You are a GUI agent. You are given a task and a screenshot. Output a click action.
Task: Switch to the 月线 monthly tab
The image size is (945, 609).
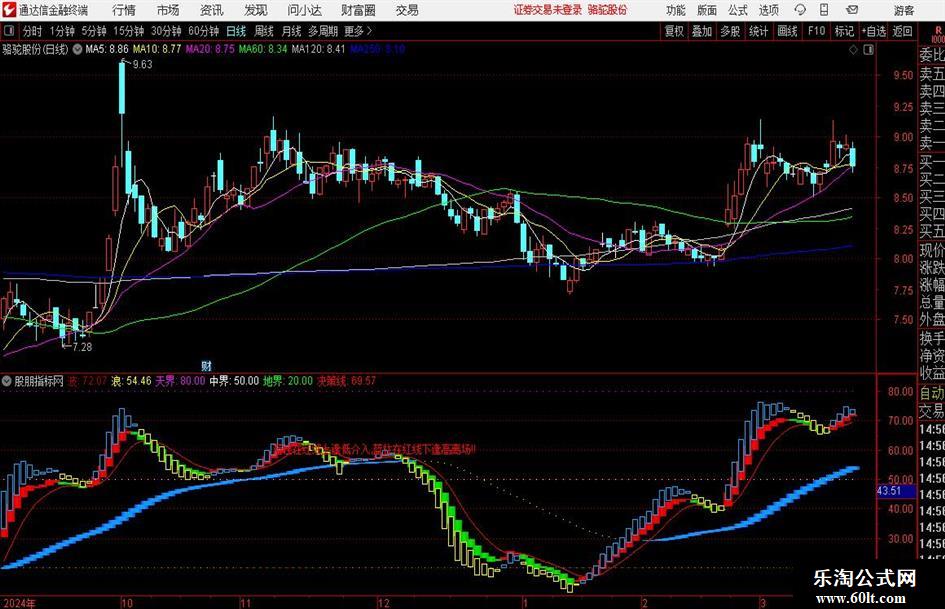pyautogui.click(x=292, y=31)
